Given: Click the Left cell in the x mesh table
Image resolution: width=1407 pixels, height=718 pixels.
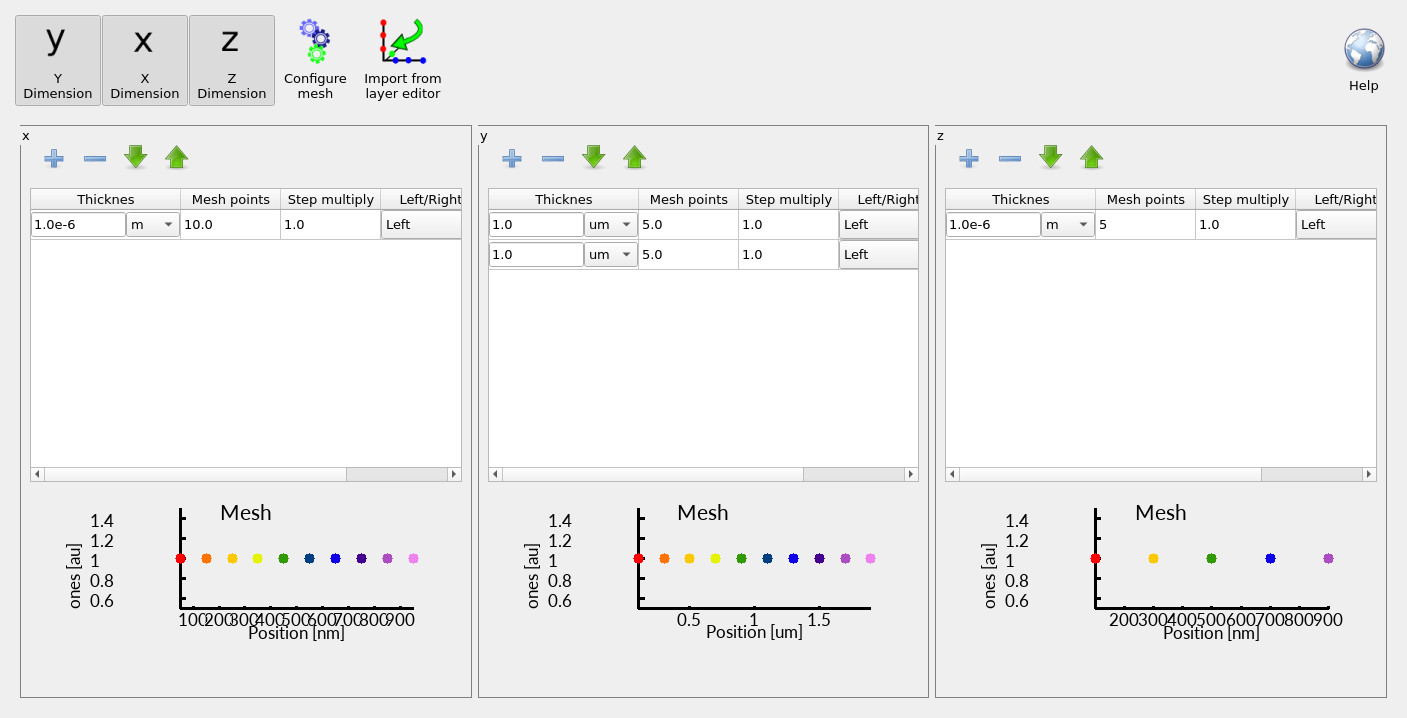Looking at the screenshot, I should (x=421, y=224).
